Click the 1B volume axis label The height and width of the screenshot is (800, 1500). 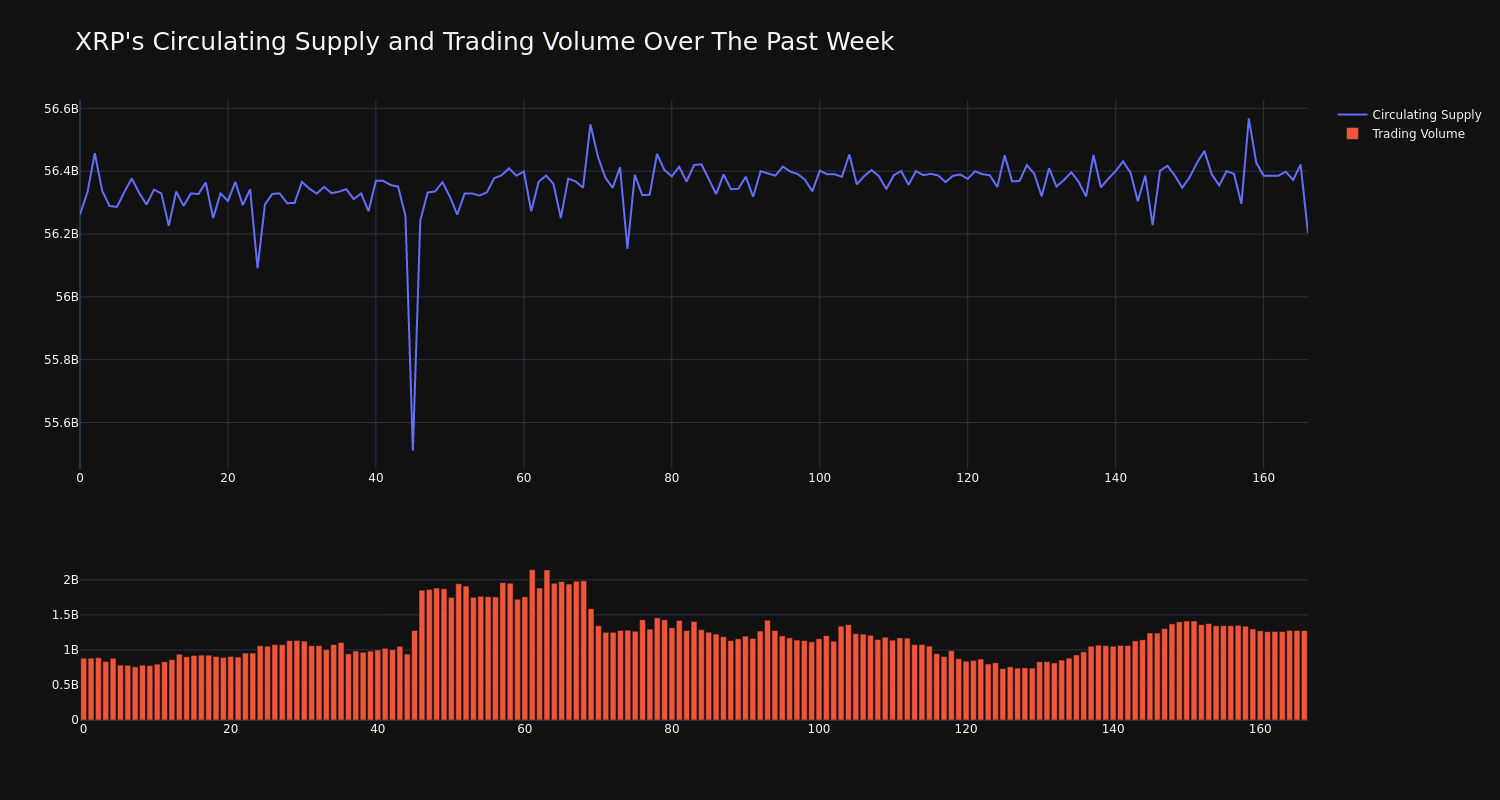point(71,650)
